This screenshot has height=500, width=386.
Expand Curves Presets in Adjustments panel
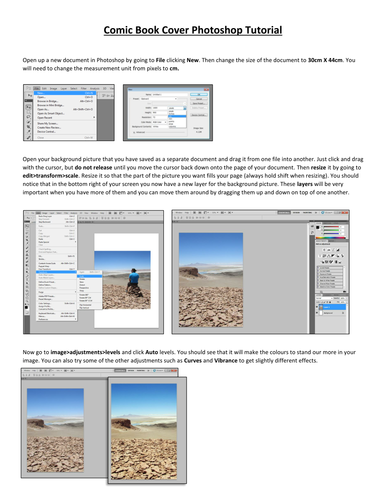318,271
